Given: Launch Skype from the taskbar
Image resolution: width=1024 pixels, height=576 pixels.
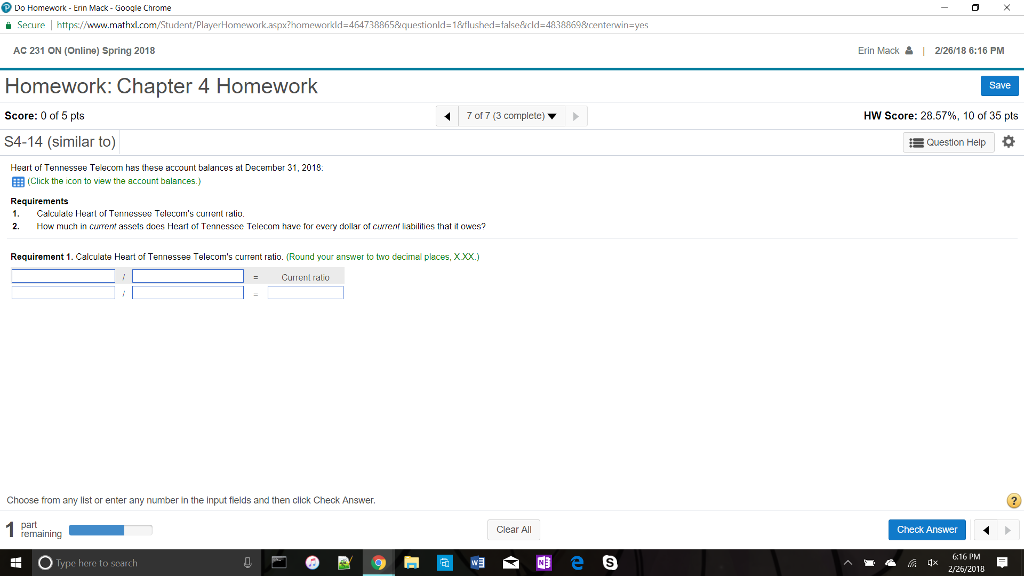Looking at the screenshot, I should point(609,562).
